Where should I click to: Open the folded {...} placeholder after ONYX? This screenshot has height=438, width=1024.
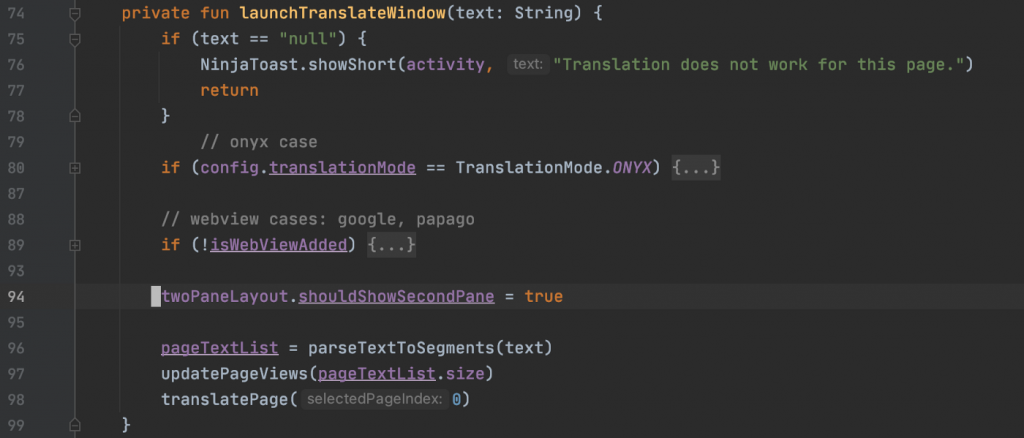click(x=696, y=168)
